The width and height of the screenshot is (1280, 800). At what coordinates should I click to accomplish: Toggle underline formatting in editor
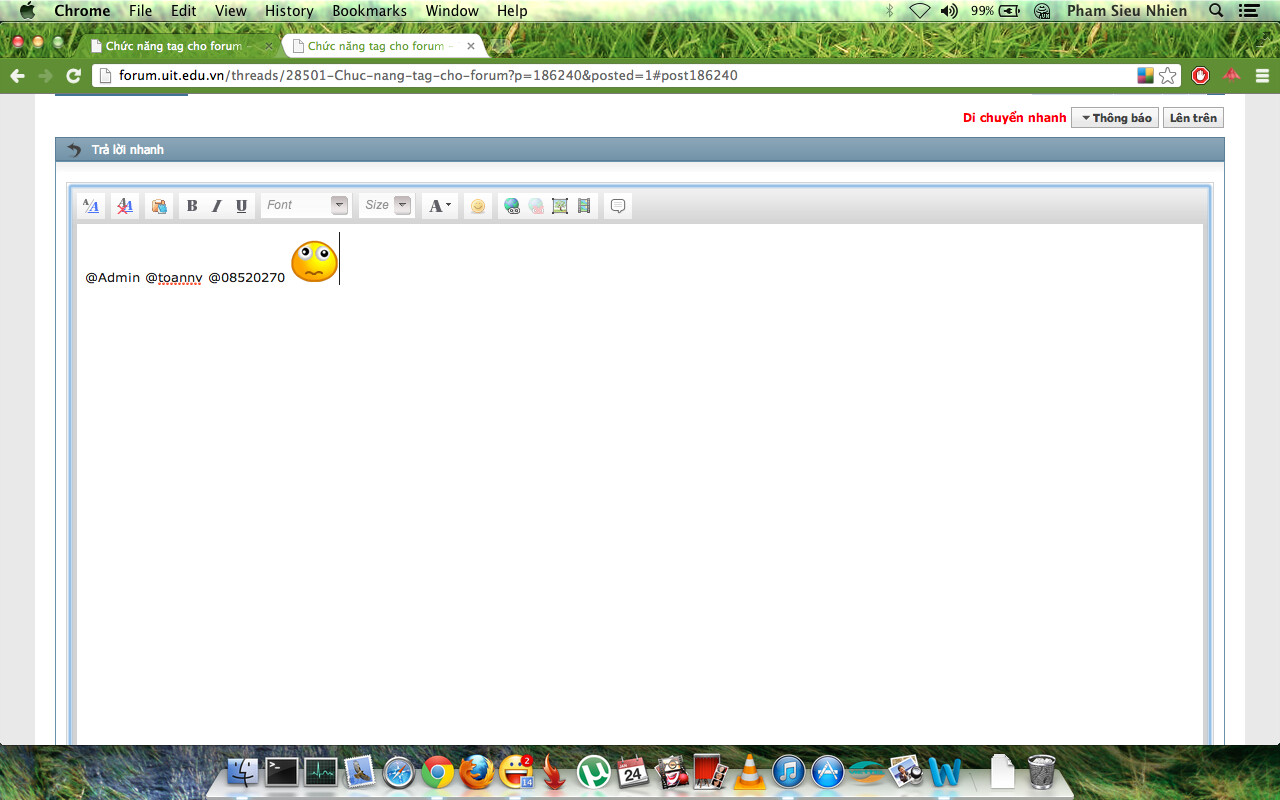(x=241, y=206)
